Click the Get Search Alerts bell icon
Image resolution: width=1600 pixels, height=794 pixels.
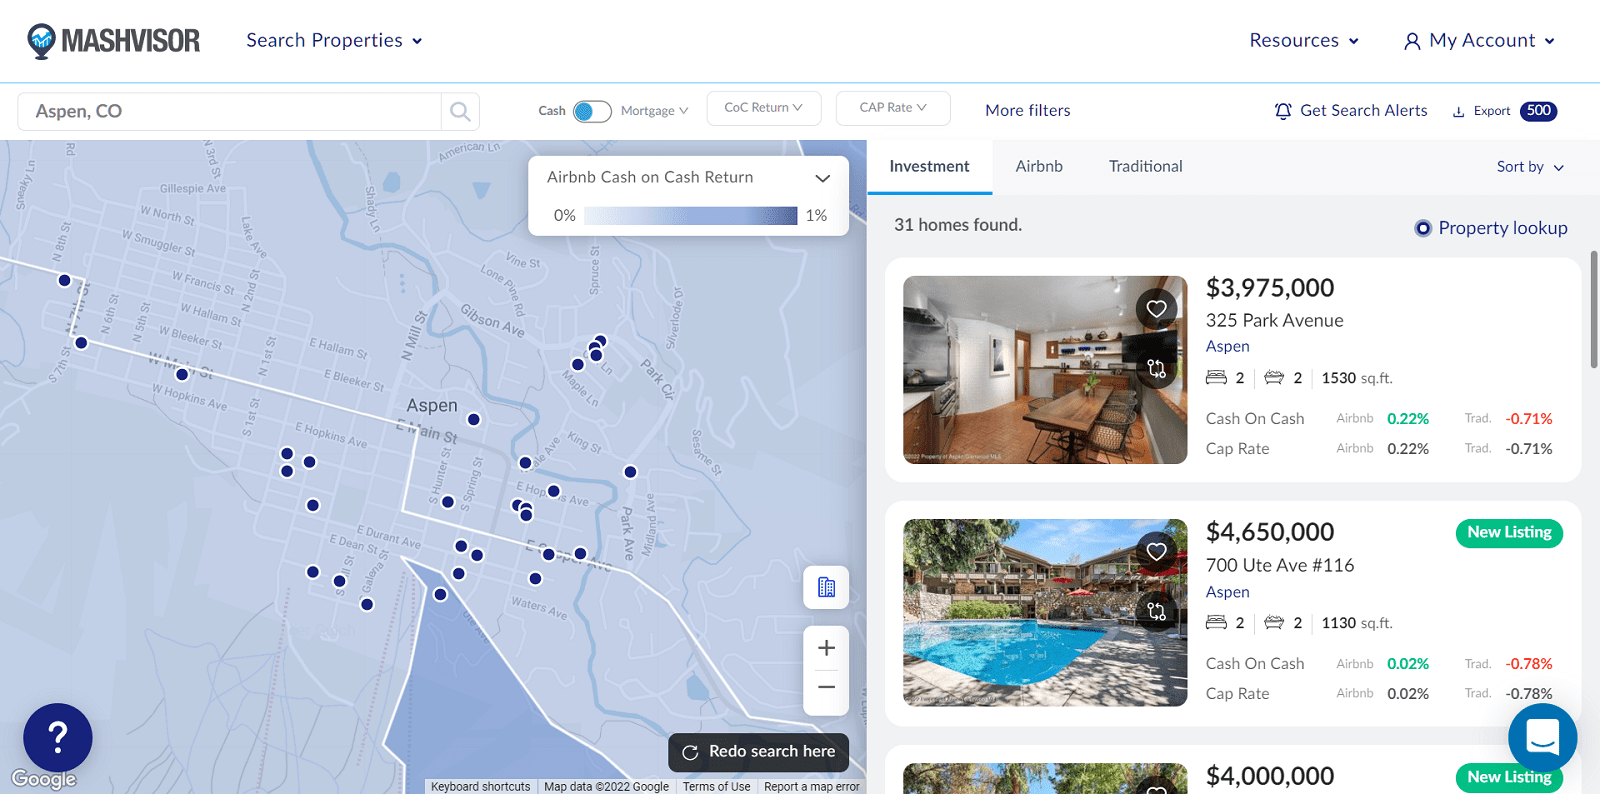click(x=1283, y=111)
